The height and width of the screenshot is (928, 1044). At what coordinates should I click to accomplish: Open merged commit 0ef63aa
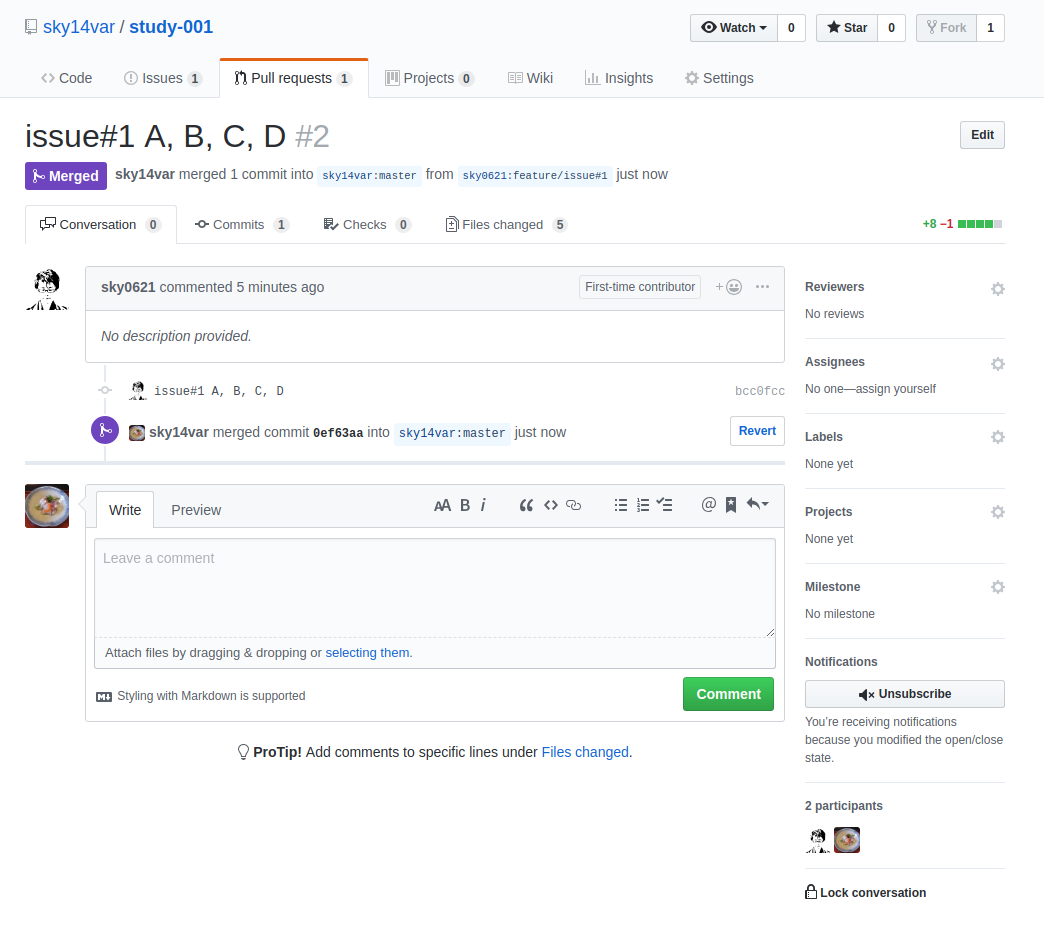pos(338,433)
